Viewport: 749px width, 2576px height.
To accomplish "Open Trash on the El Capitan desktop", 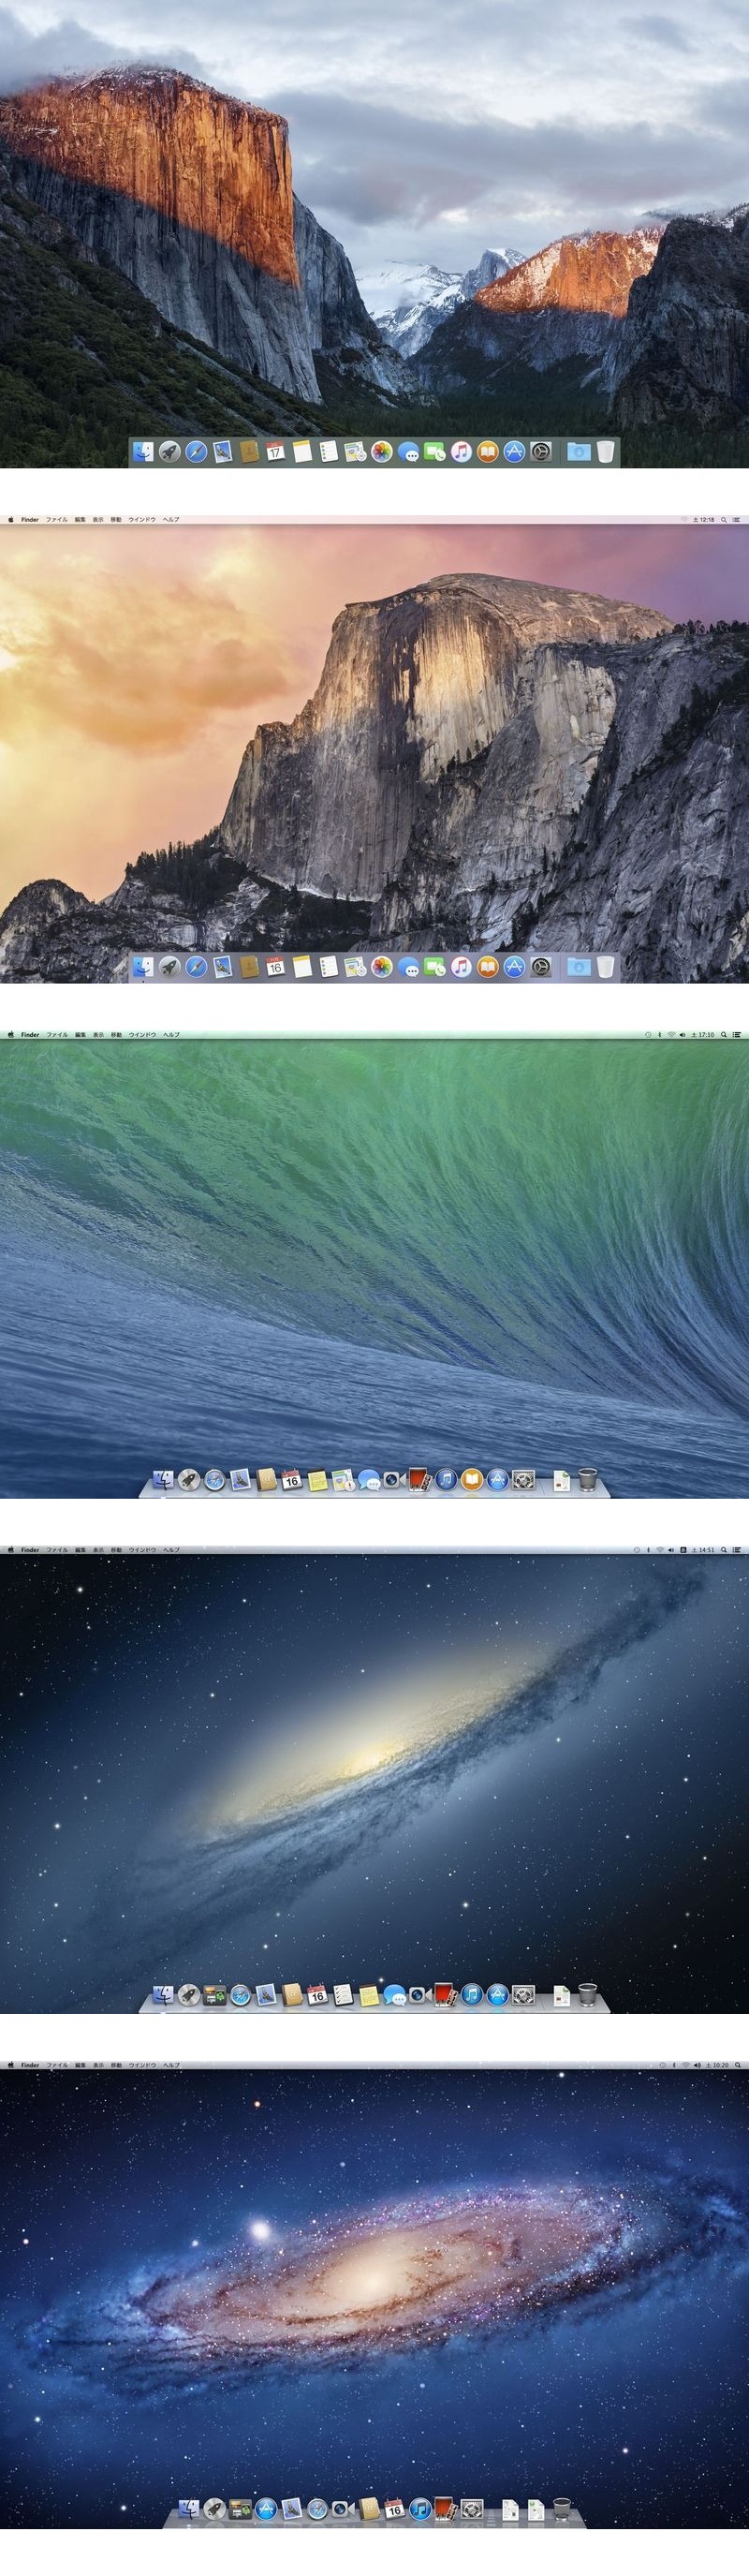I will click(605, 452).
